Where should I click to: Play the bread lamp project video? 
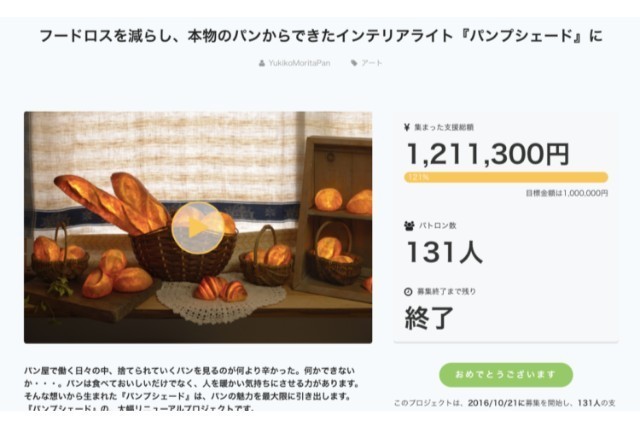point(197,227)
